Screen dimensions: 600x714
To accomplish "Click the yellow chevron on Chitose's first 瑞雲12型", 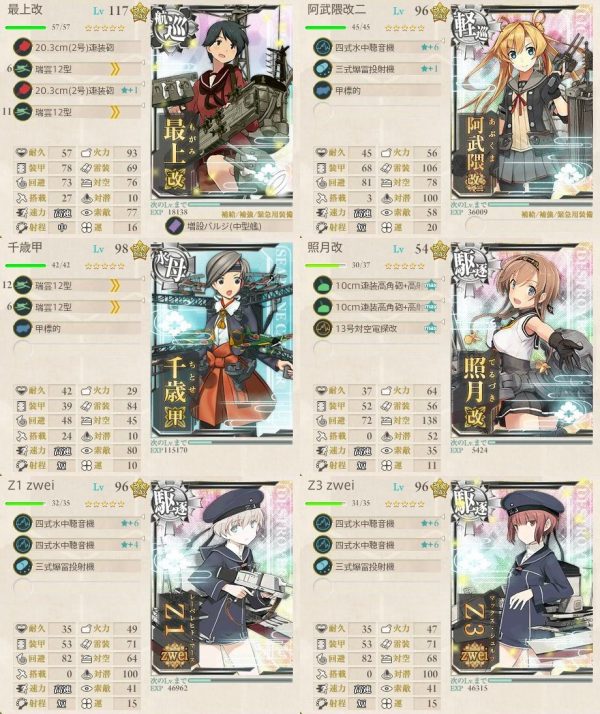I will 115,286.
